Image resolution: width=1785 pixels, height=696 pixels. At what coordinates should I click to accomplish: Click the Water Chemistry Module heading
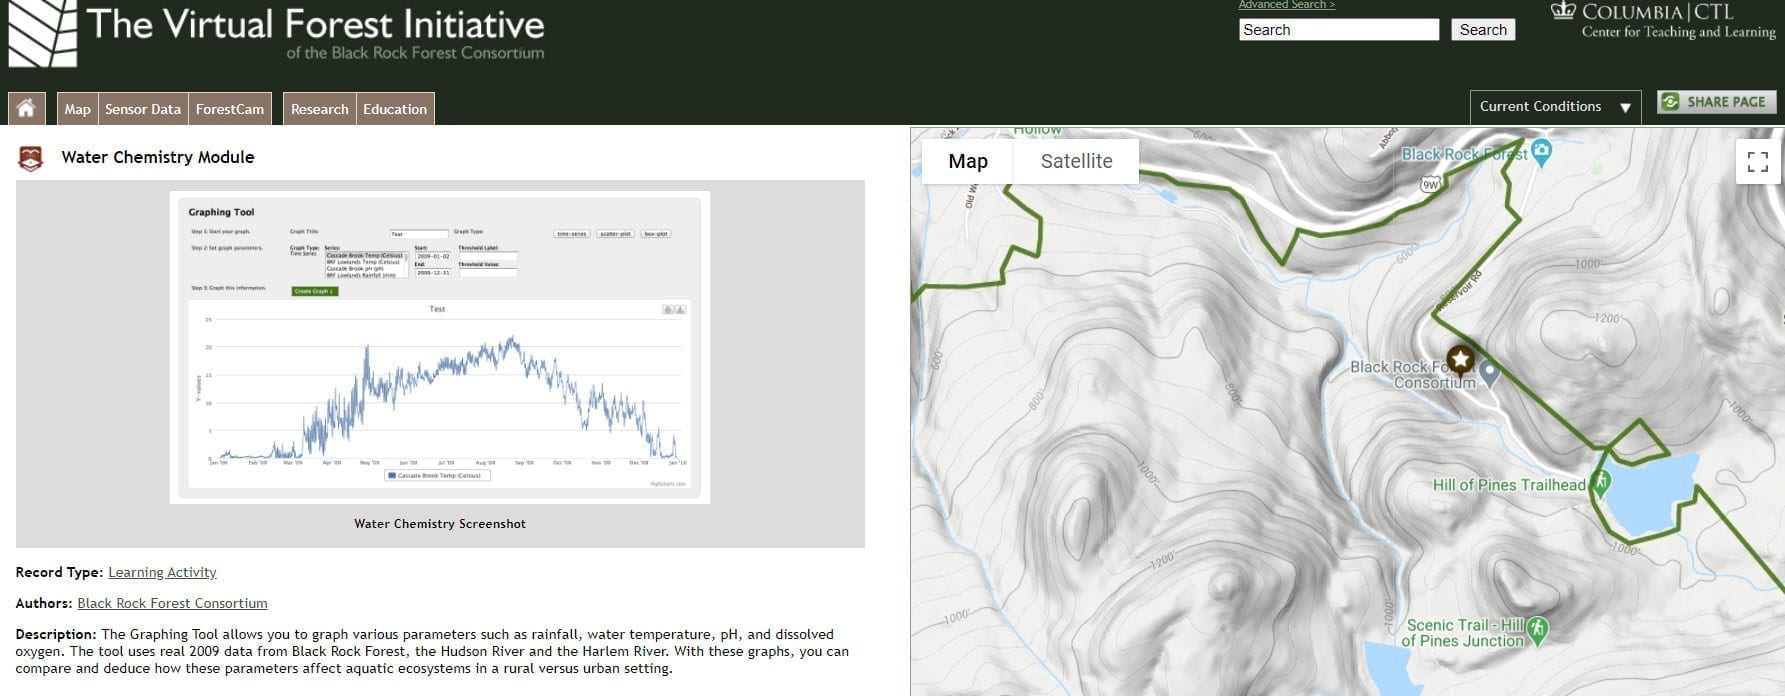(x=158, y=157)
